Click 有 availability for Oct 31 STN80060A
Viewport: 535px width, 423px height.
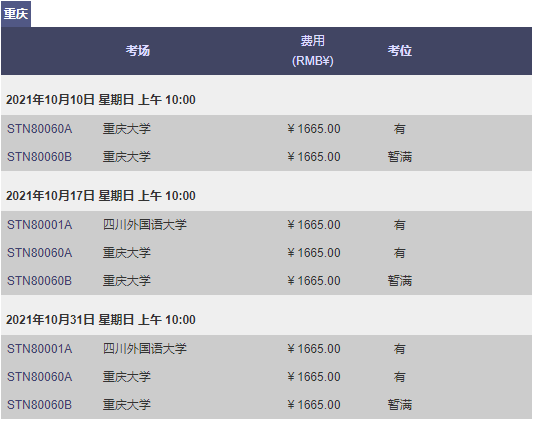coord(400,377)
